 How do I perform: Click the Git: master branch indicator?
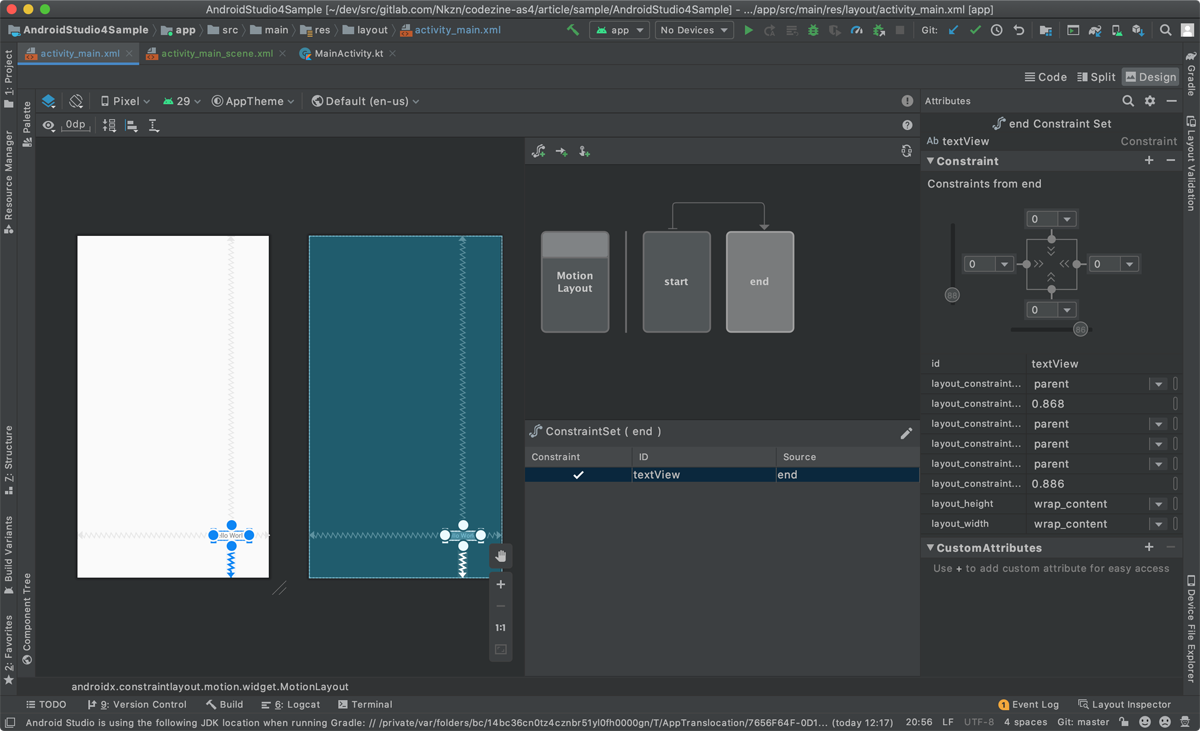coord(1083,721)
